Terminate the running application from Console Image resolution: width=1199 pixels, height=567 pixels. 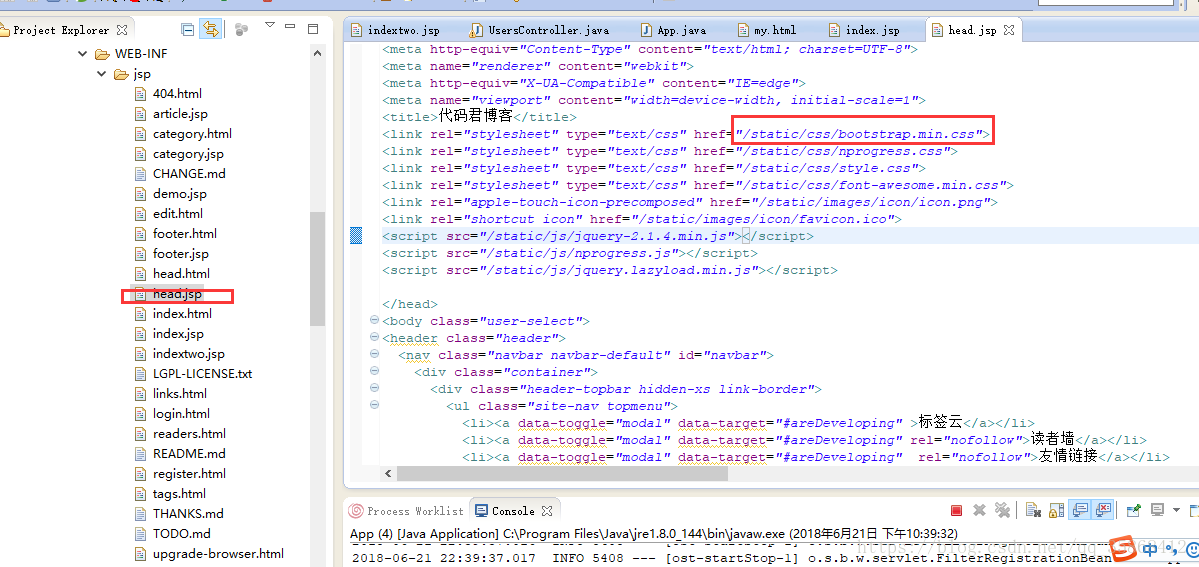point(956,510)
